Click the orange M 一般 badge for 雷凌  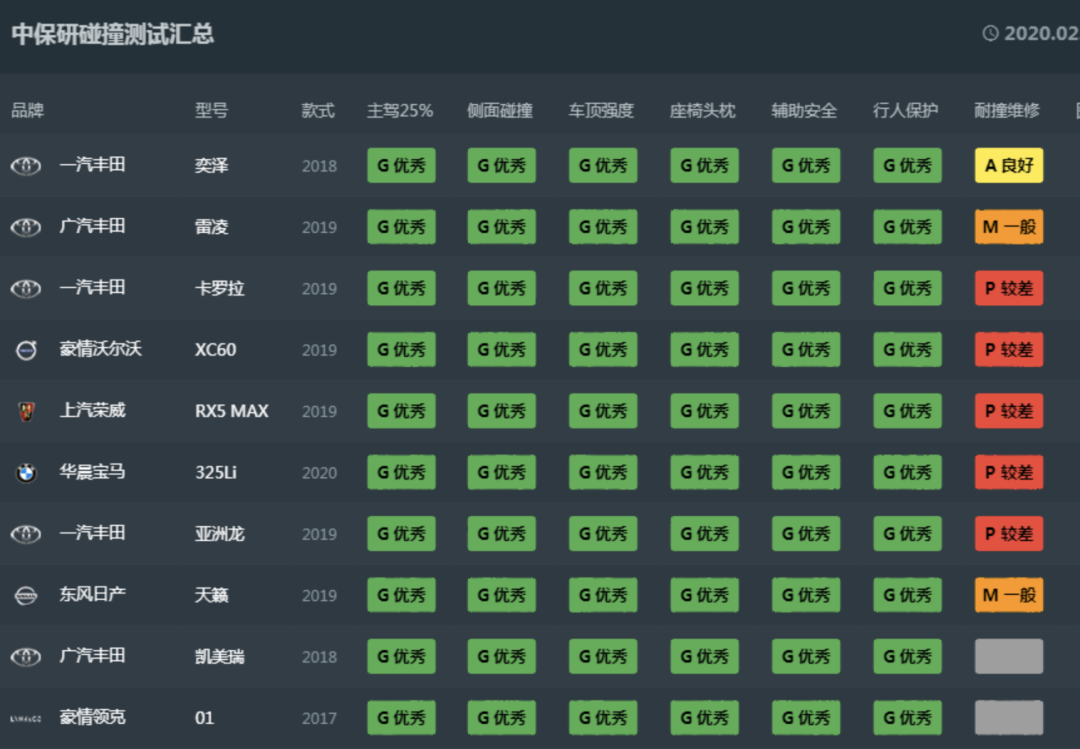(1009, 227)
